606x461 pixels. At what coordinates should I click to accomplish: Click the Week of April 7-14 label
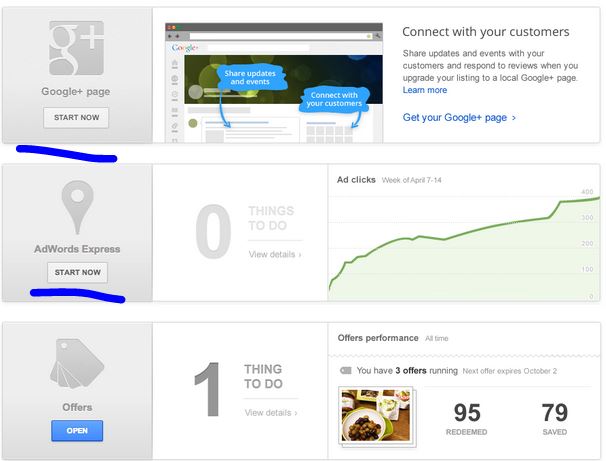pos(411,180)
